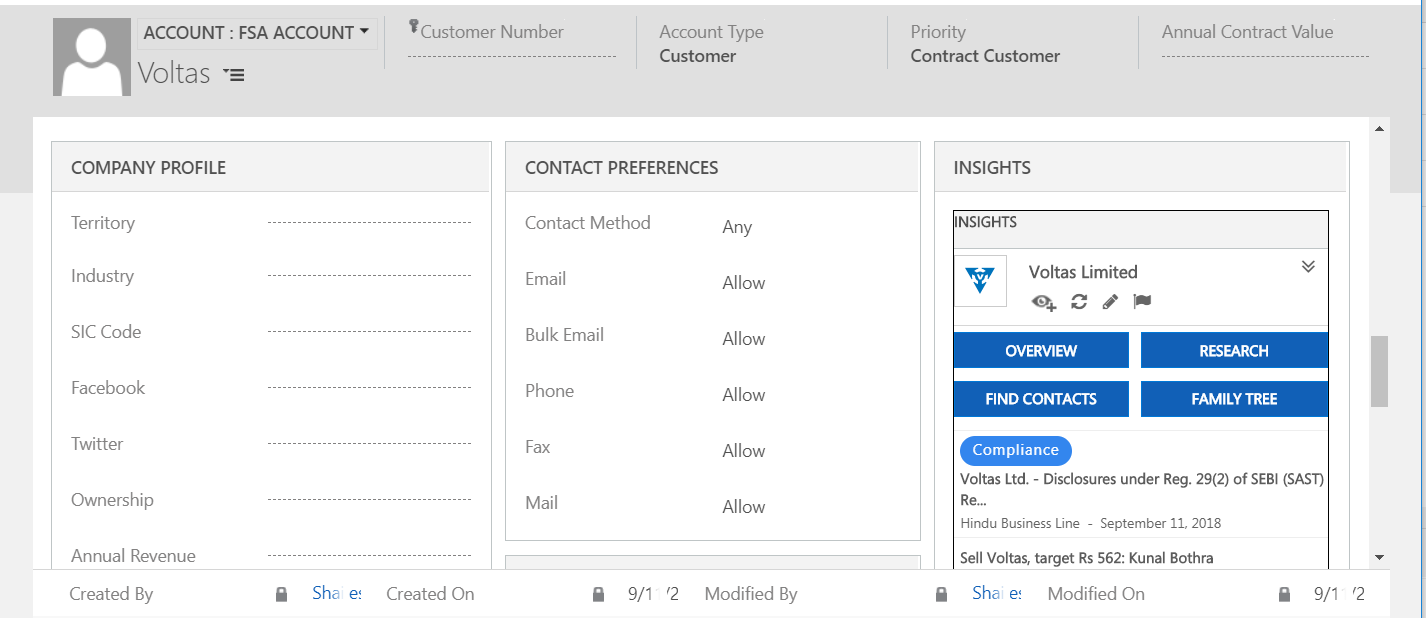Click the Territory field
Image resolution: width=1426 pixels, height=618 pixels.
[369, 223]
